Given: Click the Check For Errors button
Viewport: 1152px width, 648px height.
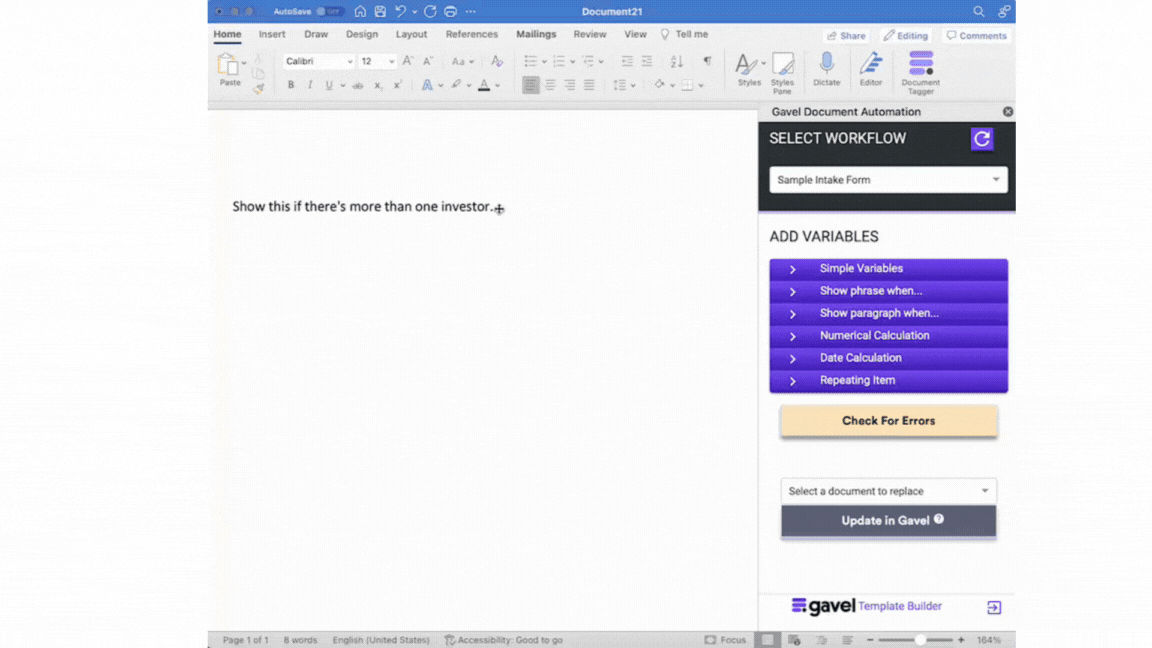Looking at the screenshot, I should click(x=888, y=421).
